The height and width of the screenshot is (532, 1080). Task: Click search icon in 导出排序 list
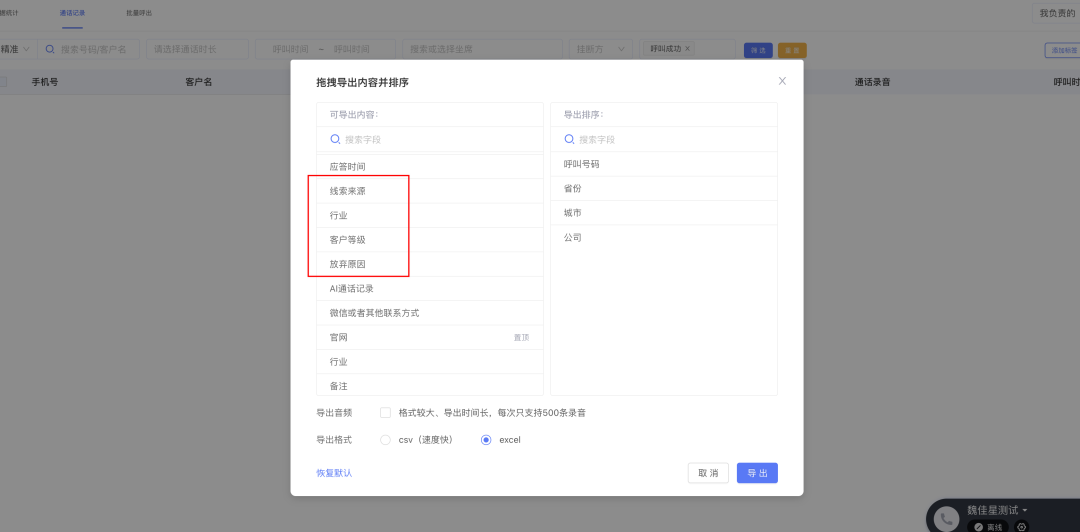tap(569, 139)
